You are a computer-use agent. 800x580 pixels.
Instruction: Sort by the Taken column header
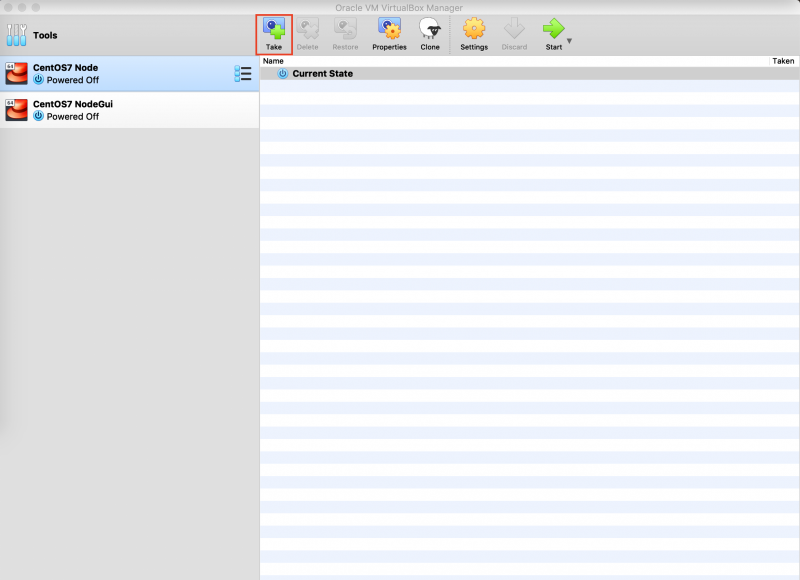pos(784,61)
